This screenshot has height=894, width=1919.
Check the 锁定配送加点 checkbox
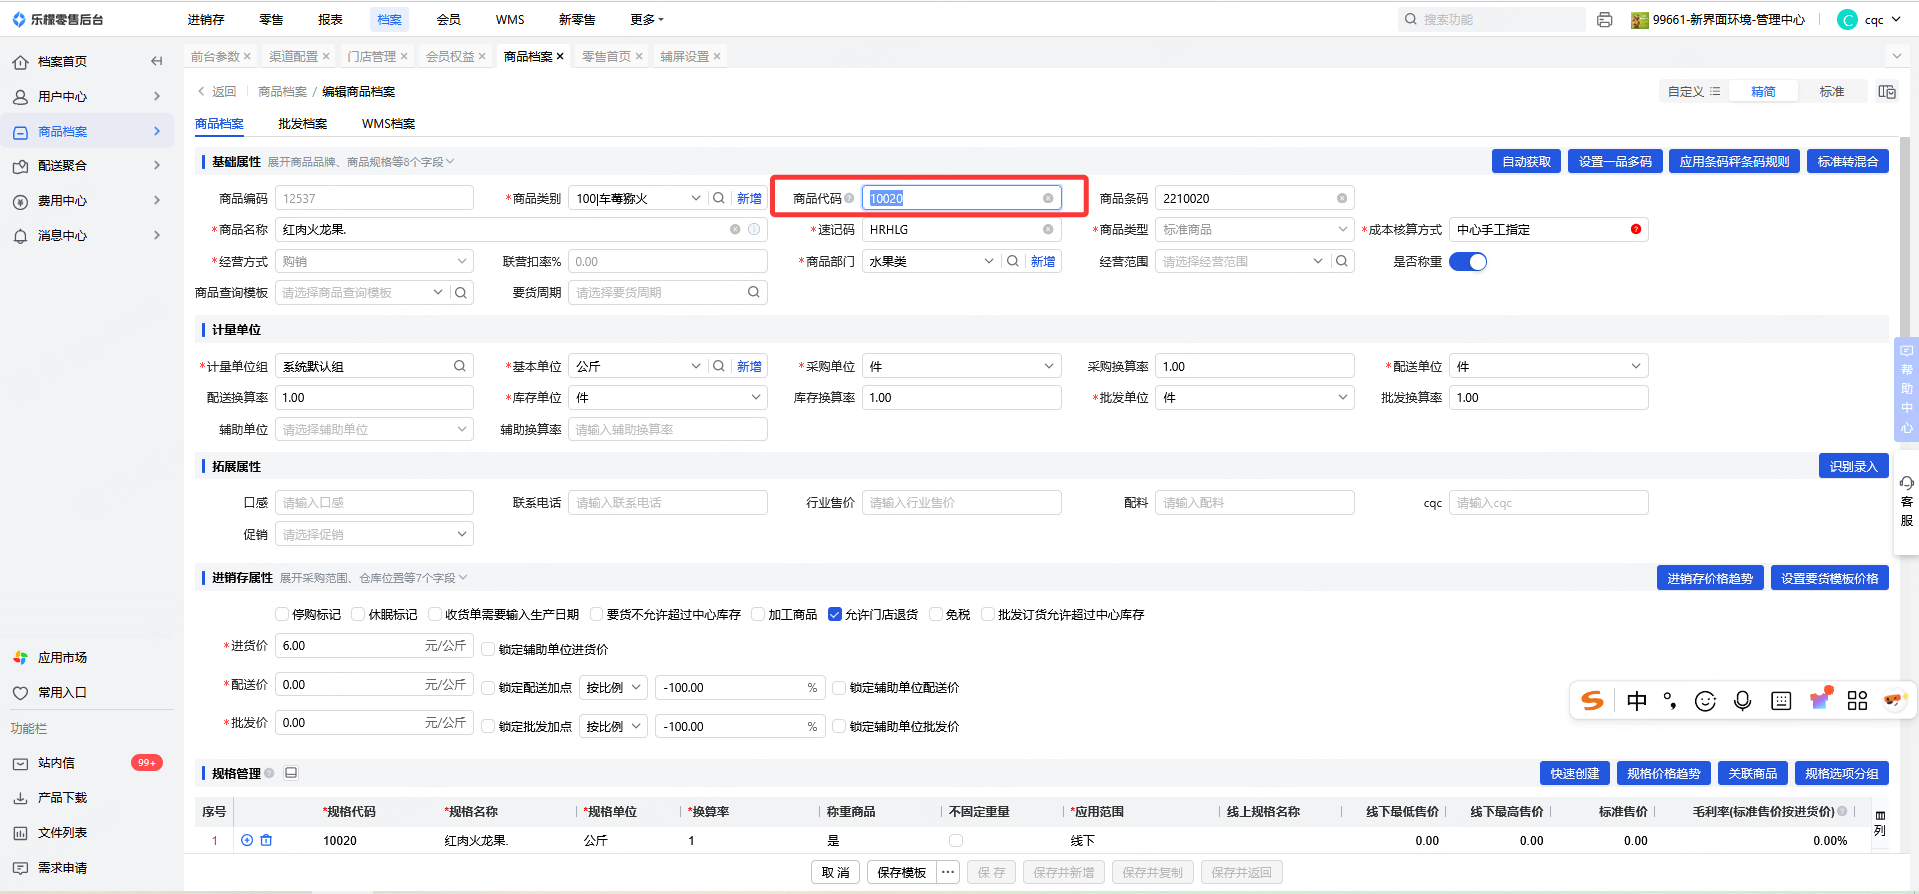point(489,687)
